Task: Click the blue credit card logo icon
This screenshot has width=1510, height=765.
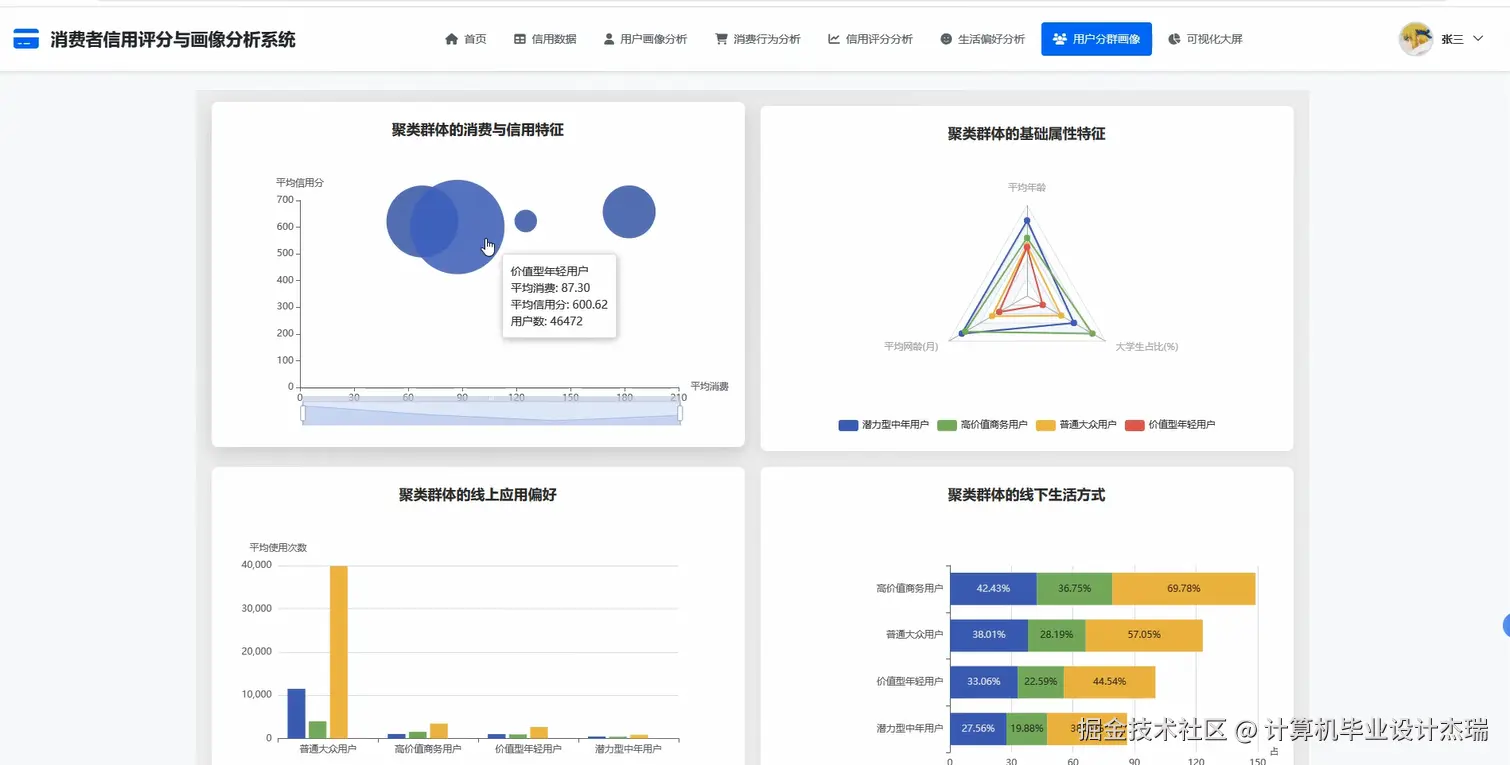Action: (26, 40)
